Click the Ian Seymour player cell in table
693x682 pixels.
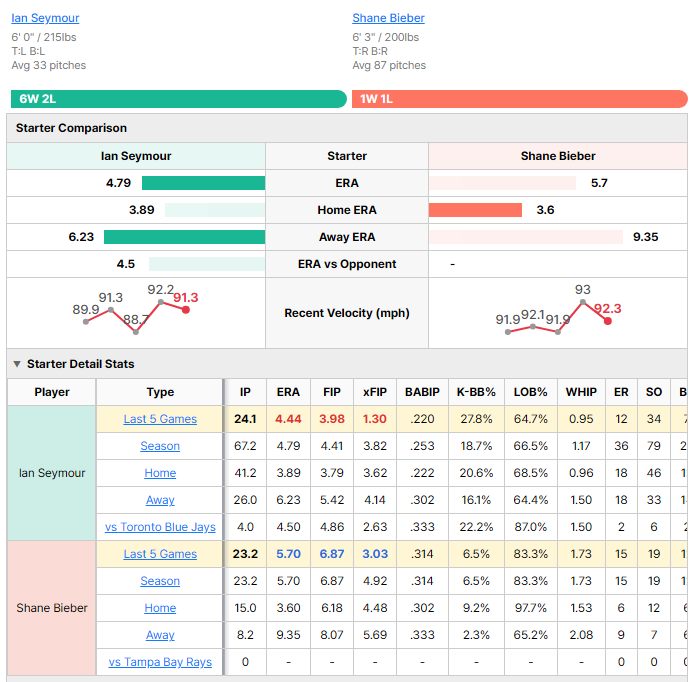tap(52, 473)
